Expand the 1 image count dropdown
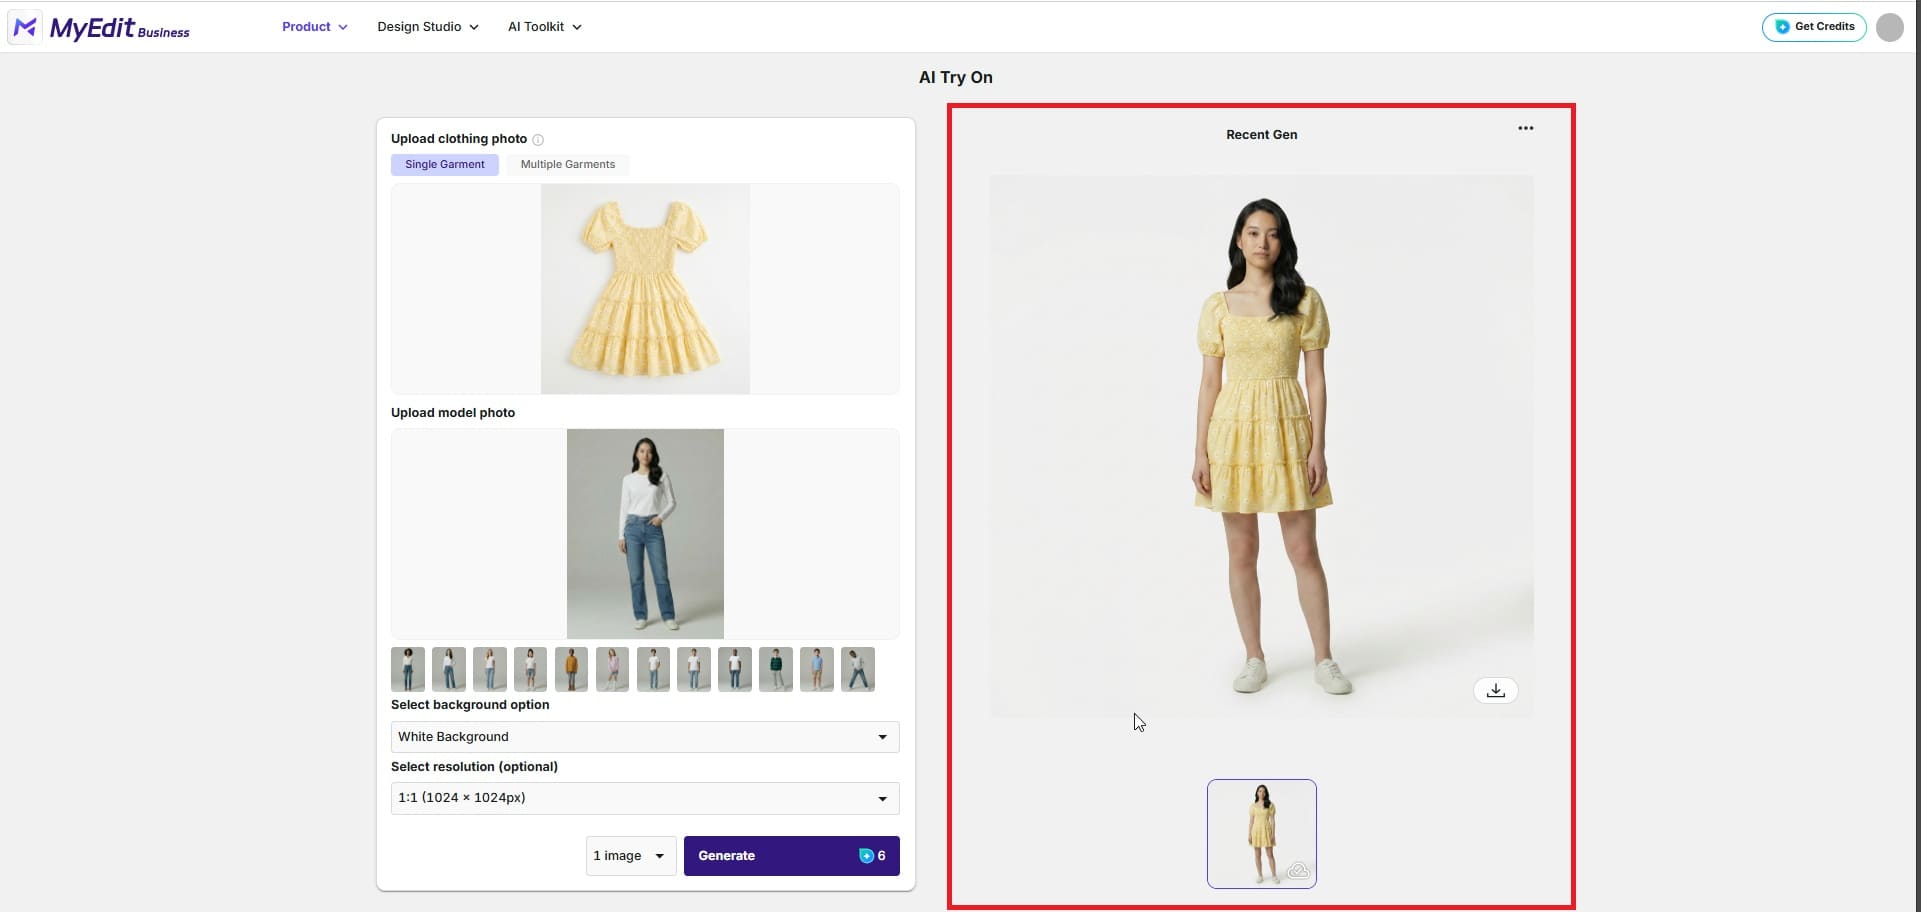 [629, 856]
